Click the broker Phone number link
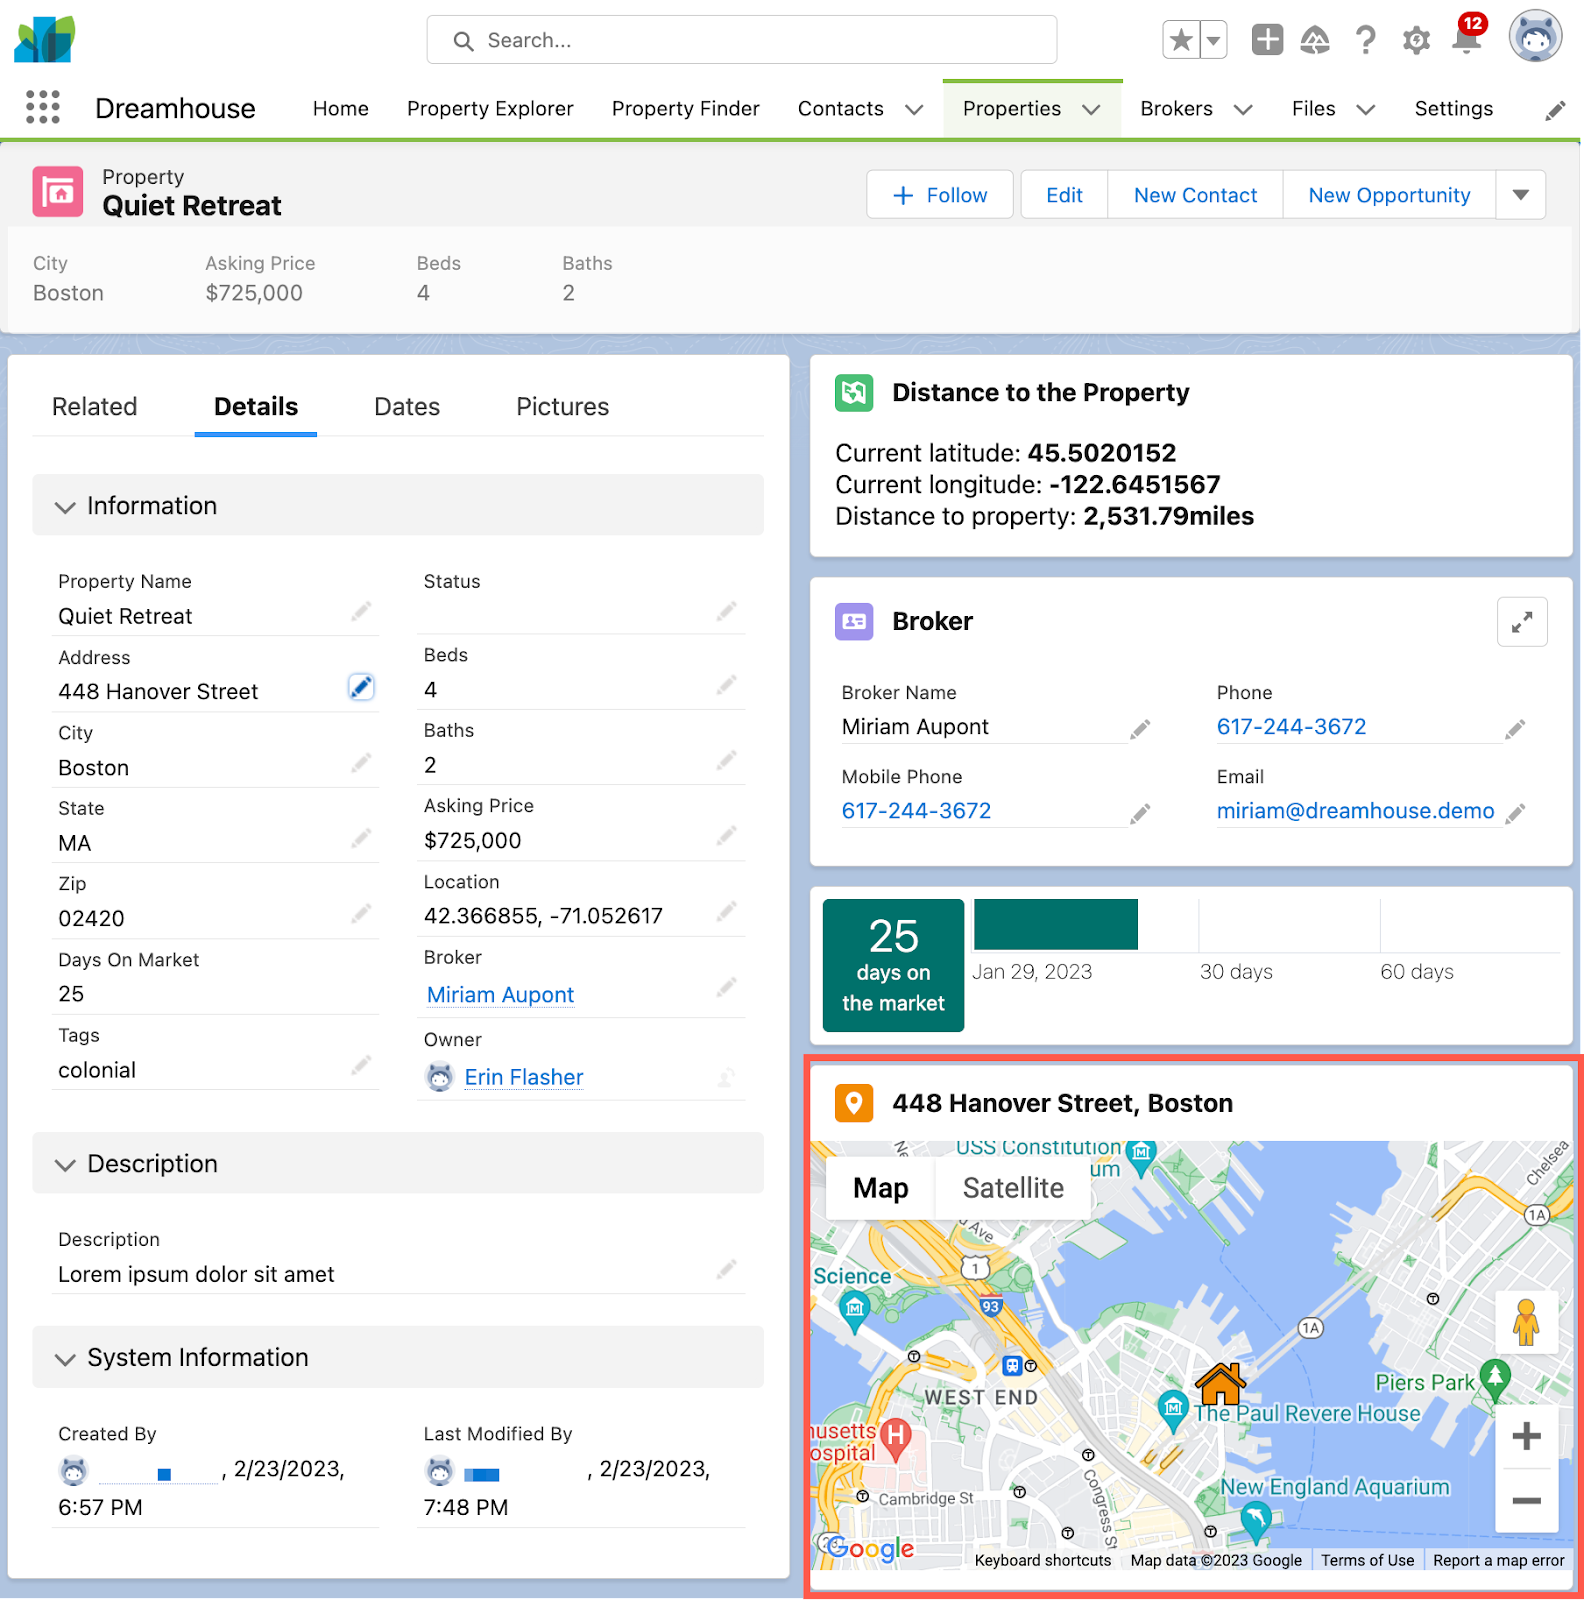This screenshot has width=1584, height=1600. [x=1291, y=727]
